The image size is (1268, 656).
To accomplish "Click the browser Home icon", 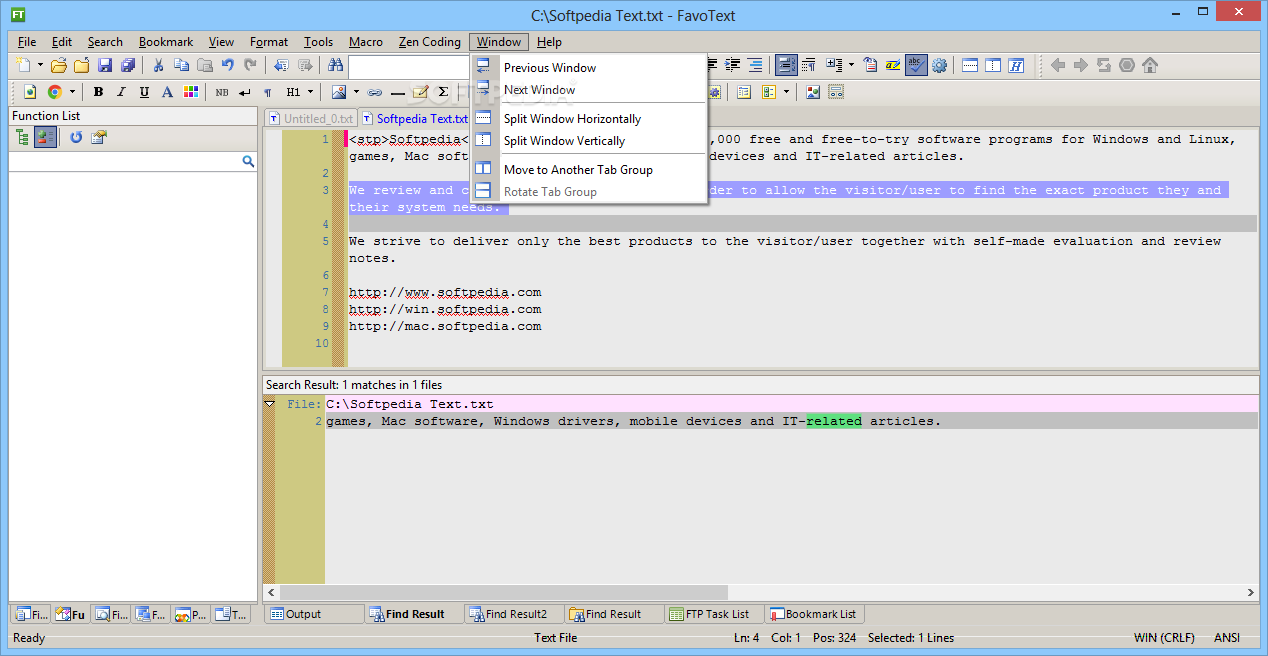I will pos(1150,65).
